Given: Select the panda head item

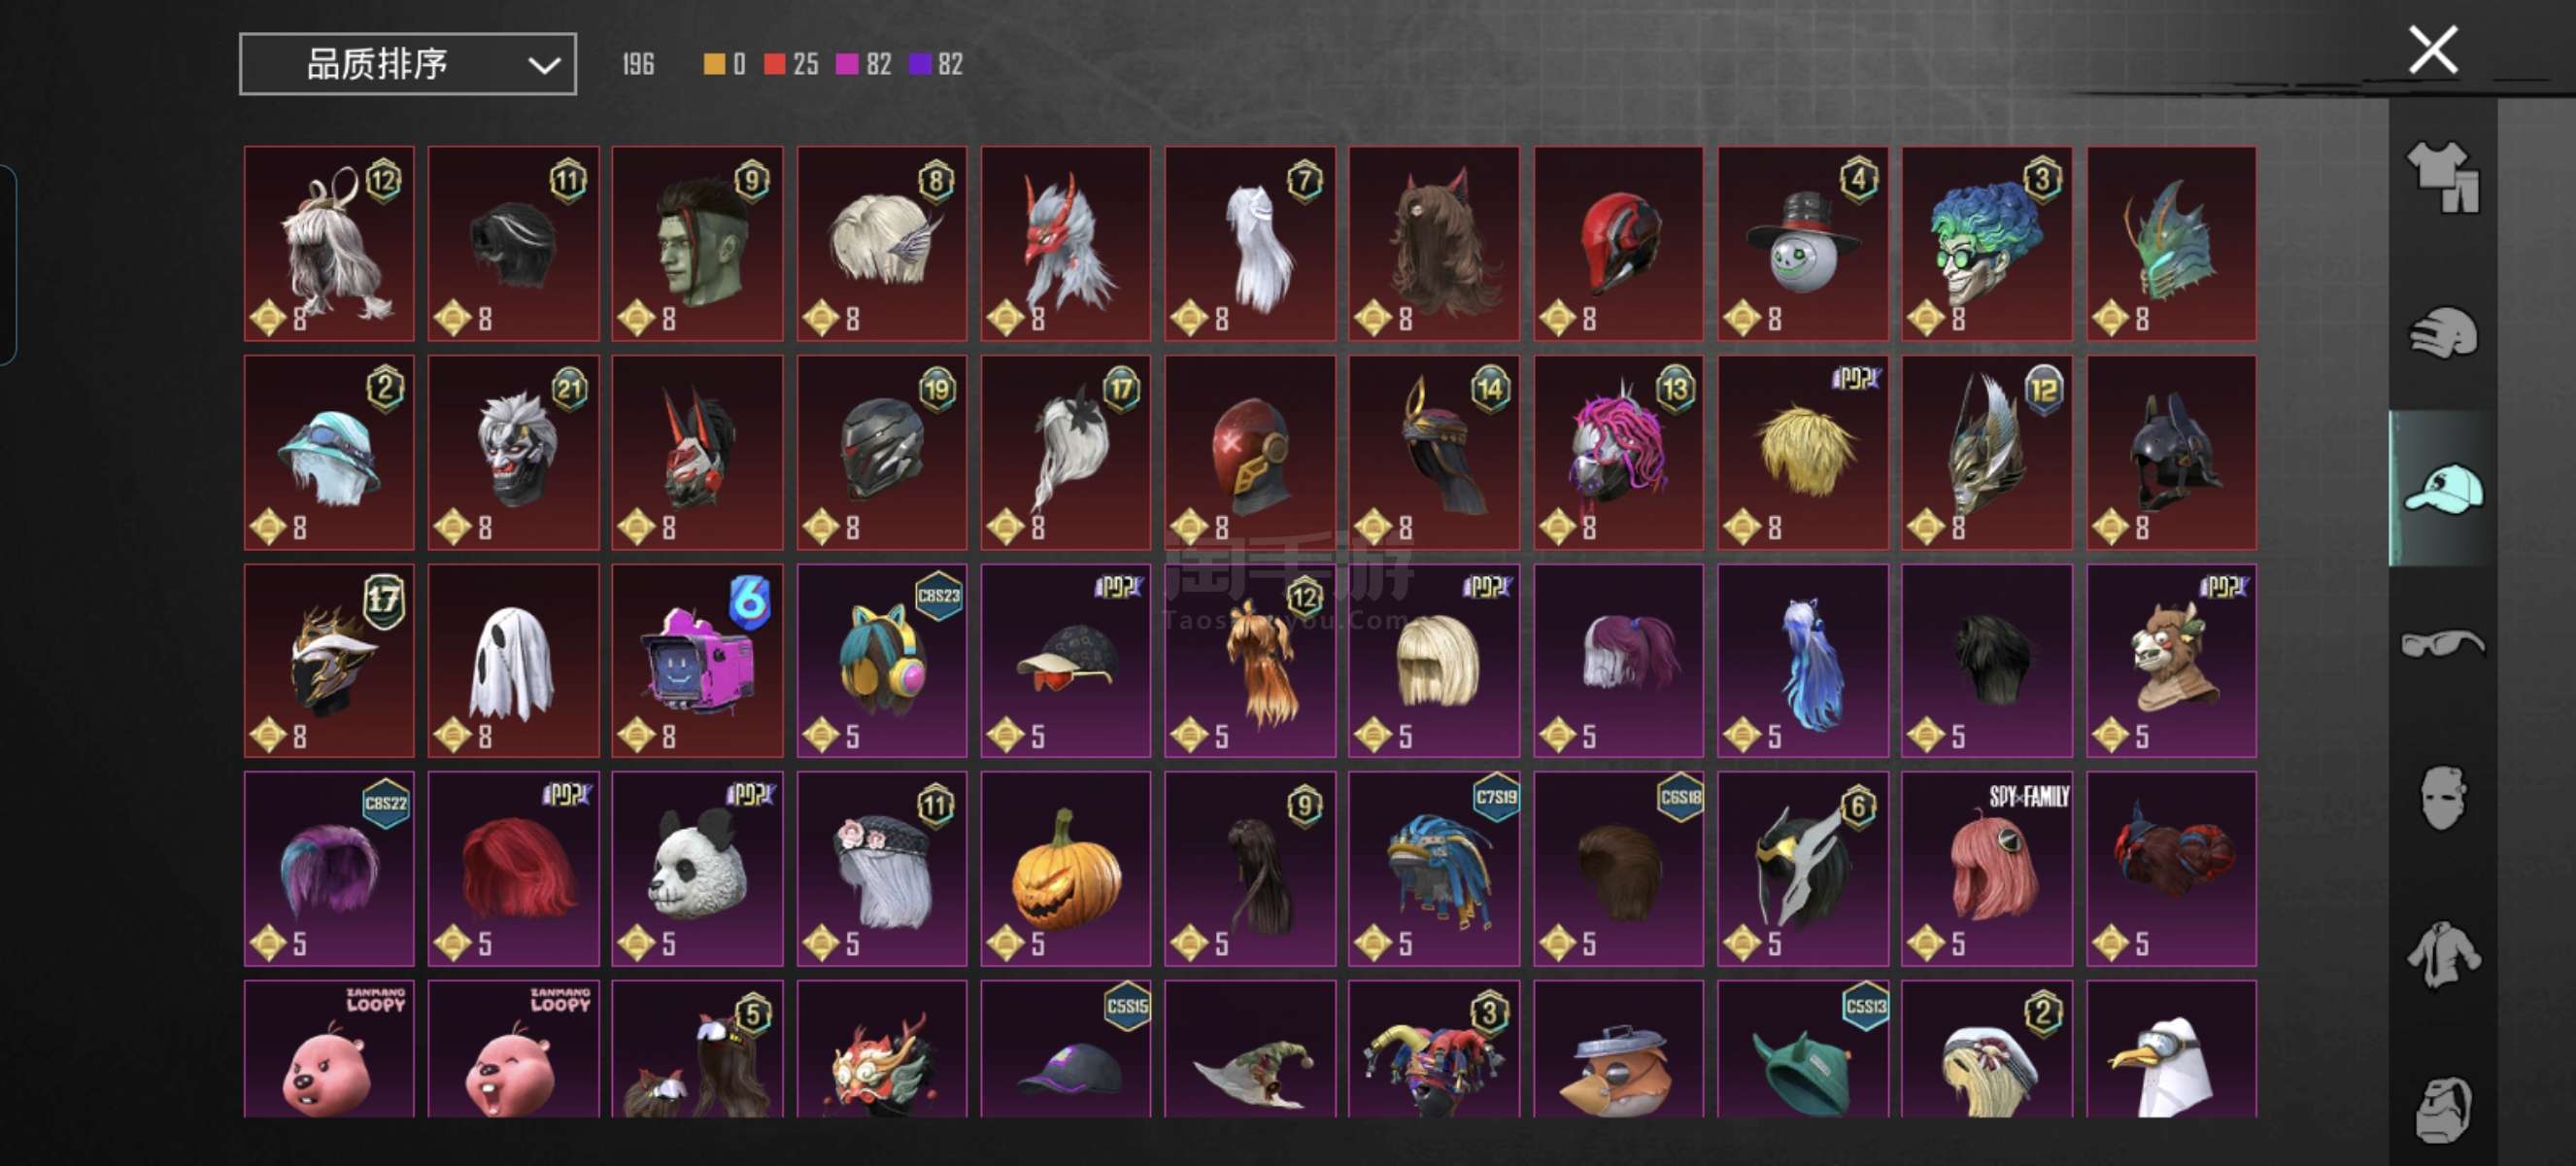Looking at the screenshot, I should click(697, 868).
